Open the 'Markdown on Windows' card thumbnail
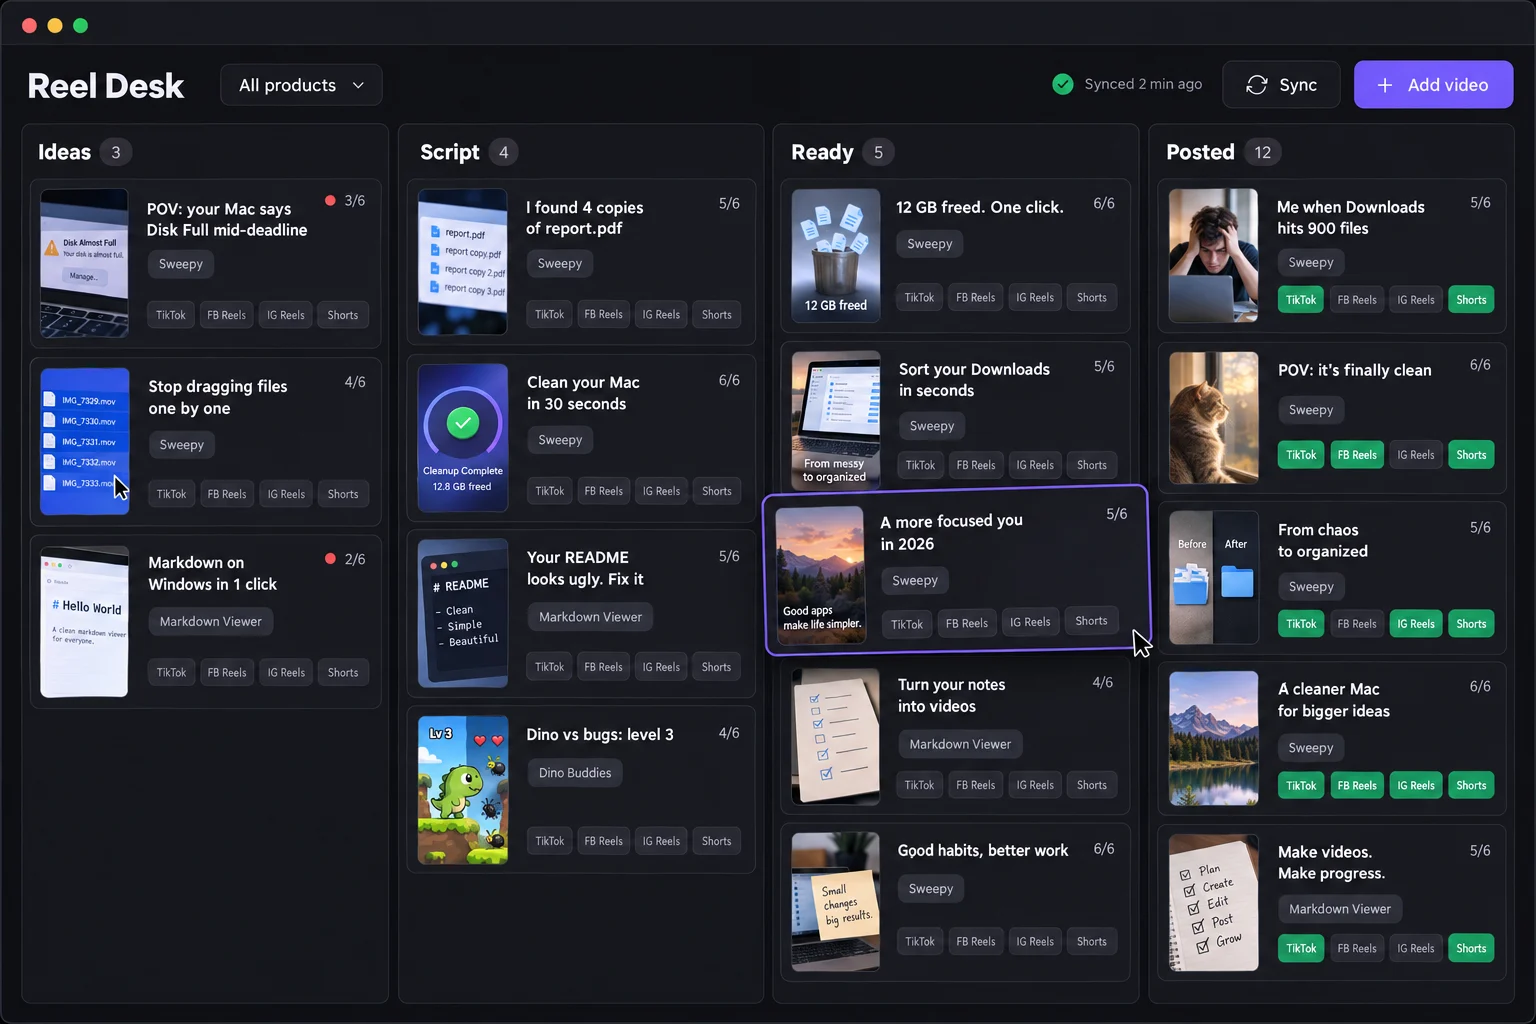Image resolution: width=1536 pixels, height=1024 pixels. pos(84,621)
